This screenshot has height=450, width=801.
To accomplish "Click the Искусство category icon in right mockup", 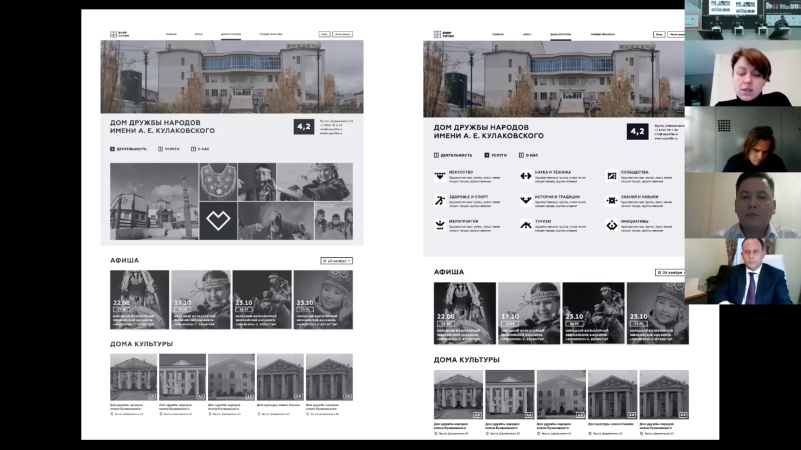I will [439, 175].
